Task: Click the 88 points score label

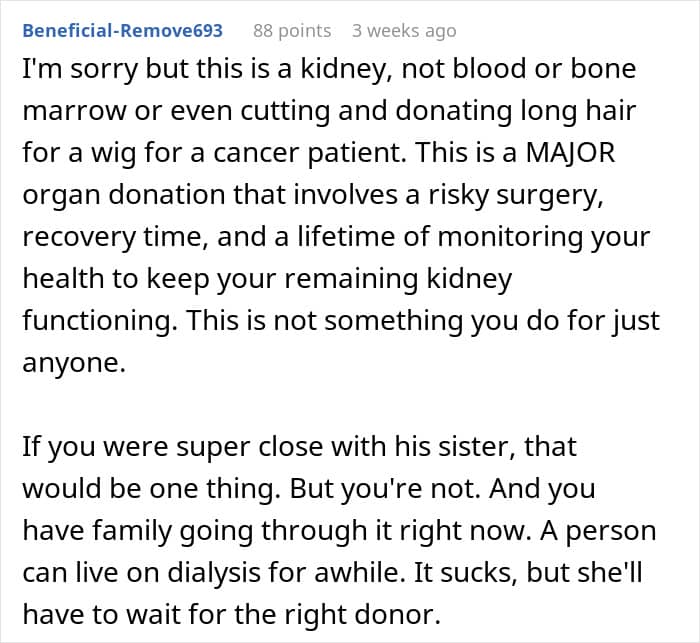Action: [292, 31]
